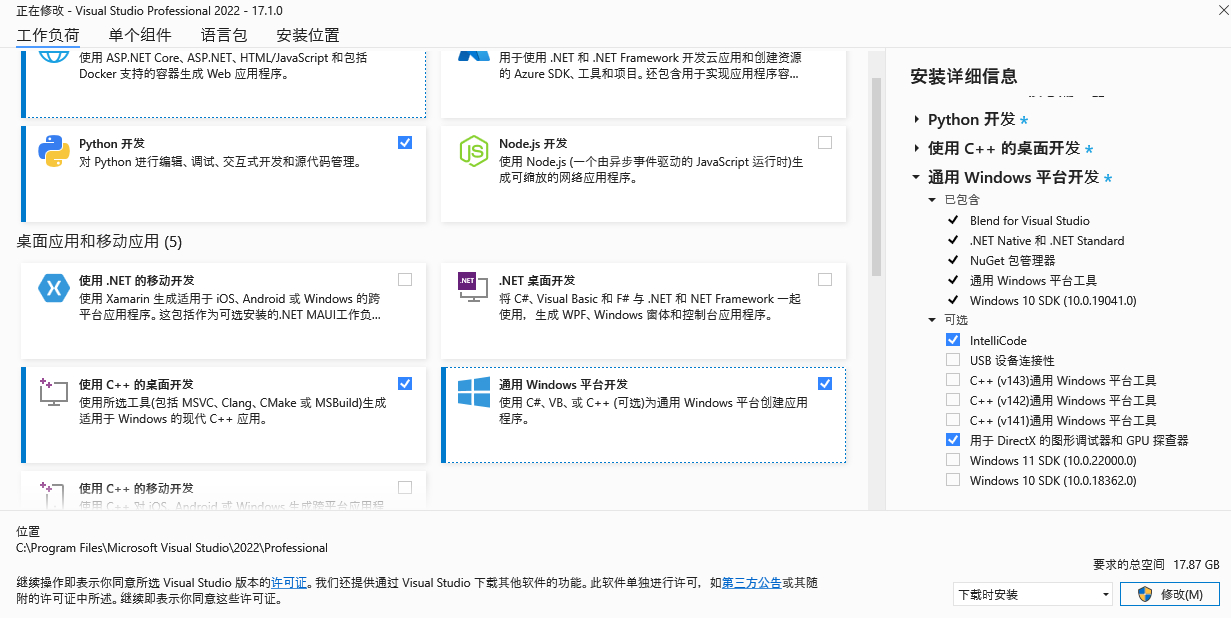Click .NET Native 和 .NET Standard component

point(1047,240)
